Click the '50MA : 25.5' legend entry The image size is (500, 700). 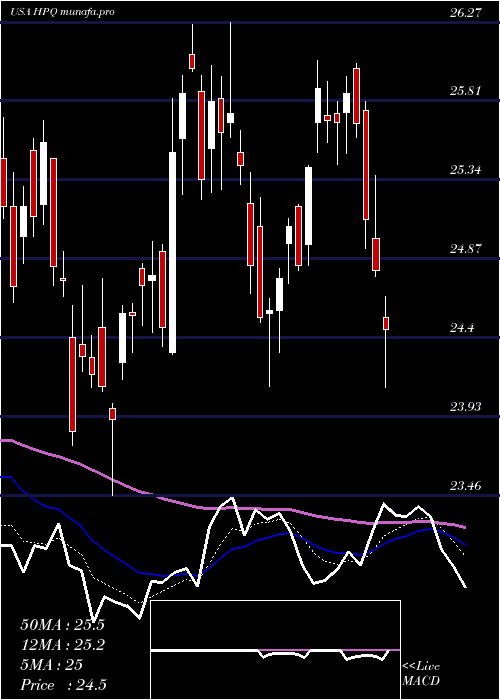[x=62, y=625]
